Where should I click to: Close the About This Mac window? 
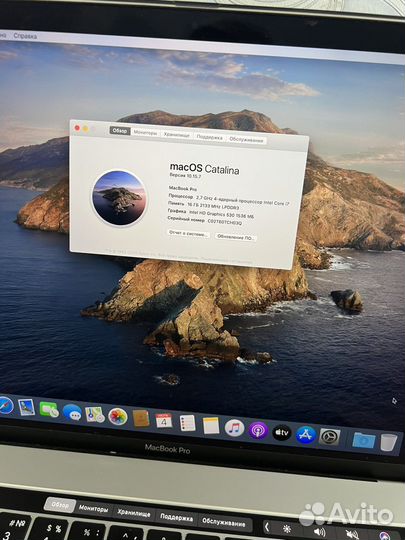click(77, 128)
